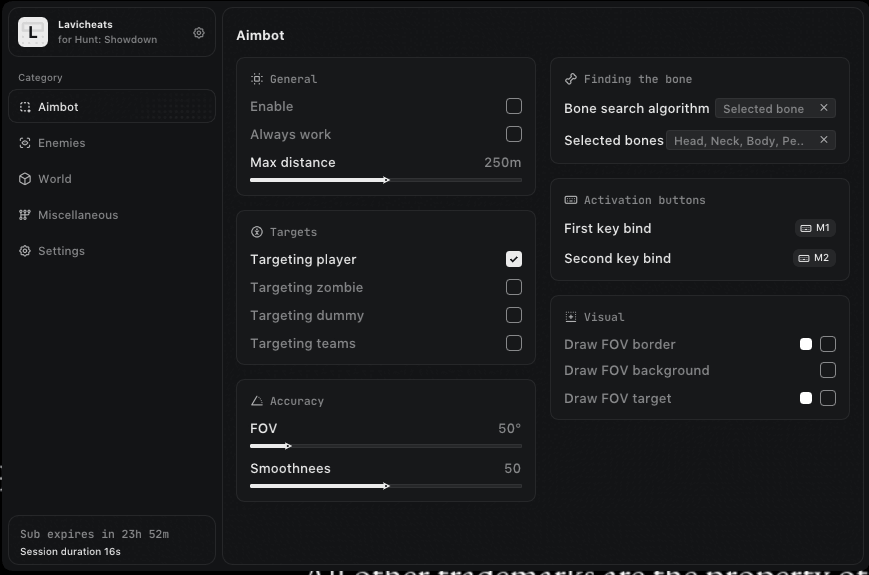Switch to the World category

55,179
